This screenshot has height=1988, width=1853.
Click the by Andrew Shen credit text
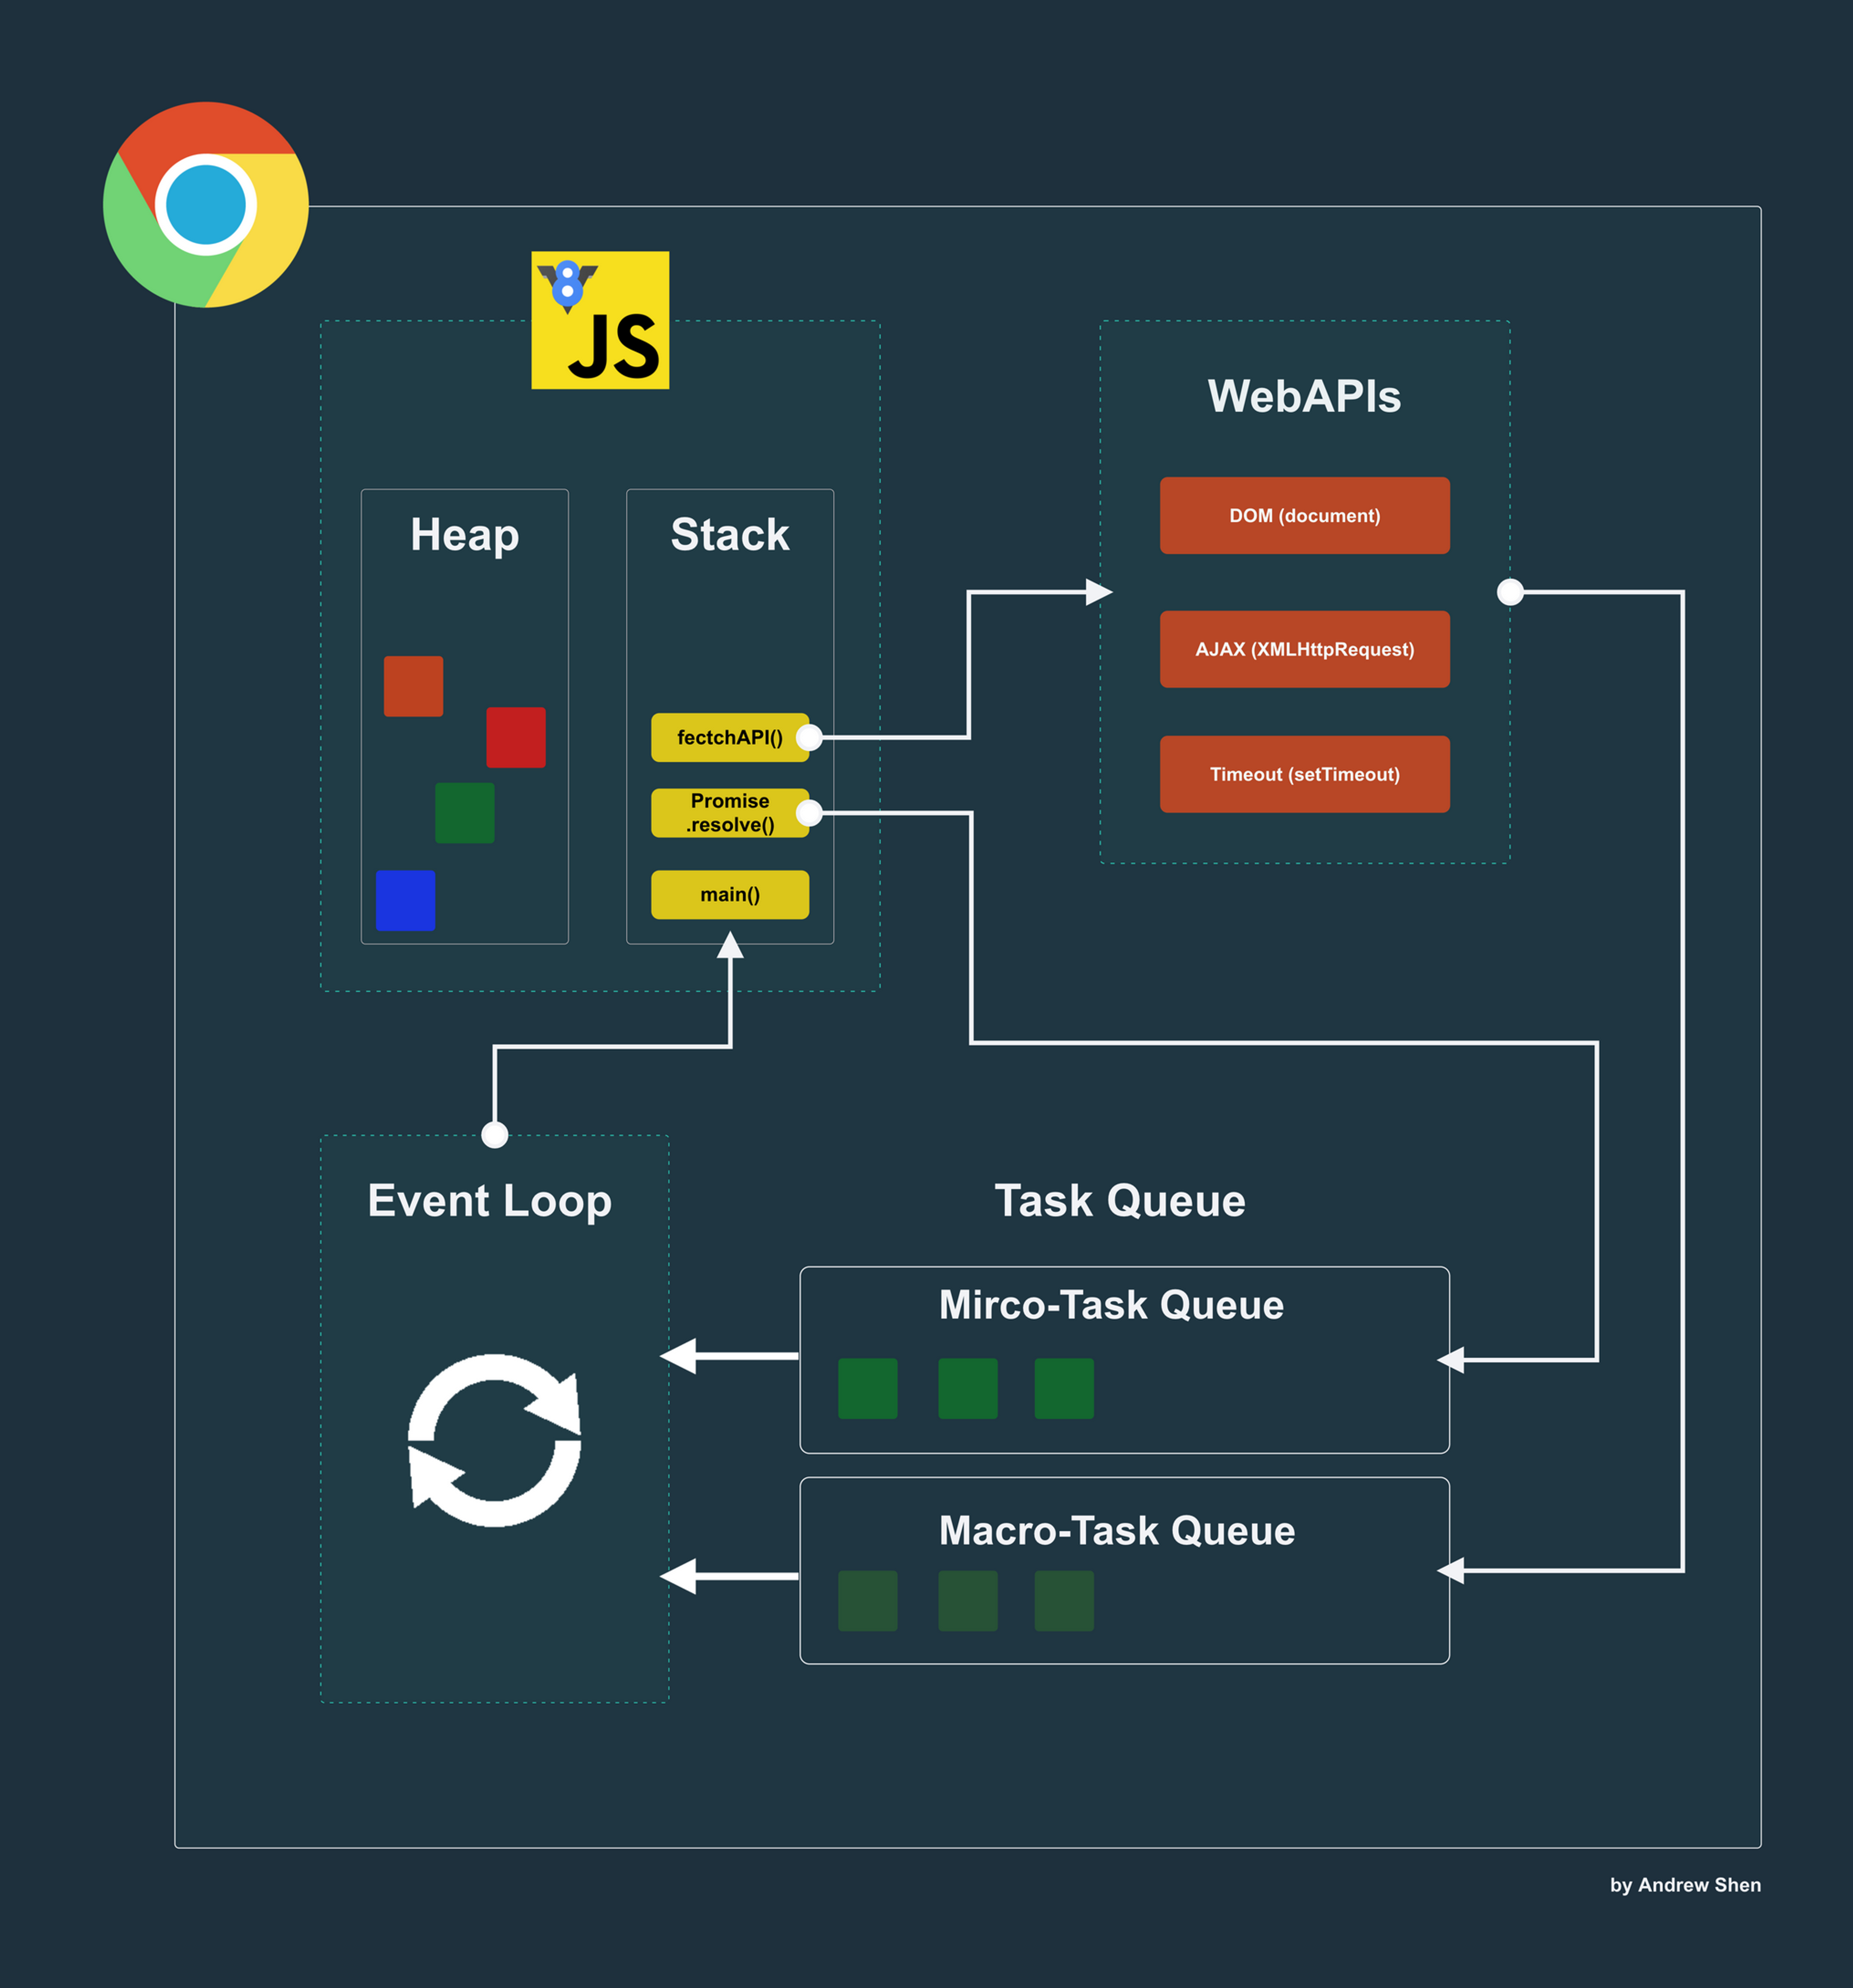pos(1685,1885)
